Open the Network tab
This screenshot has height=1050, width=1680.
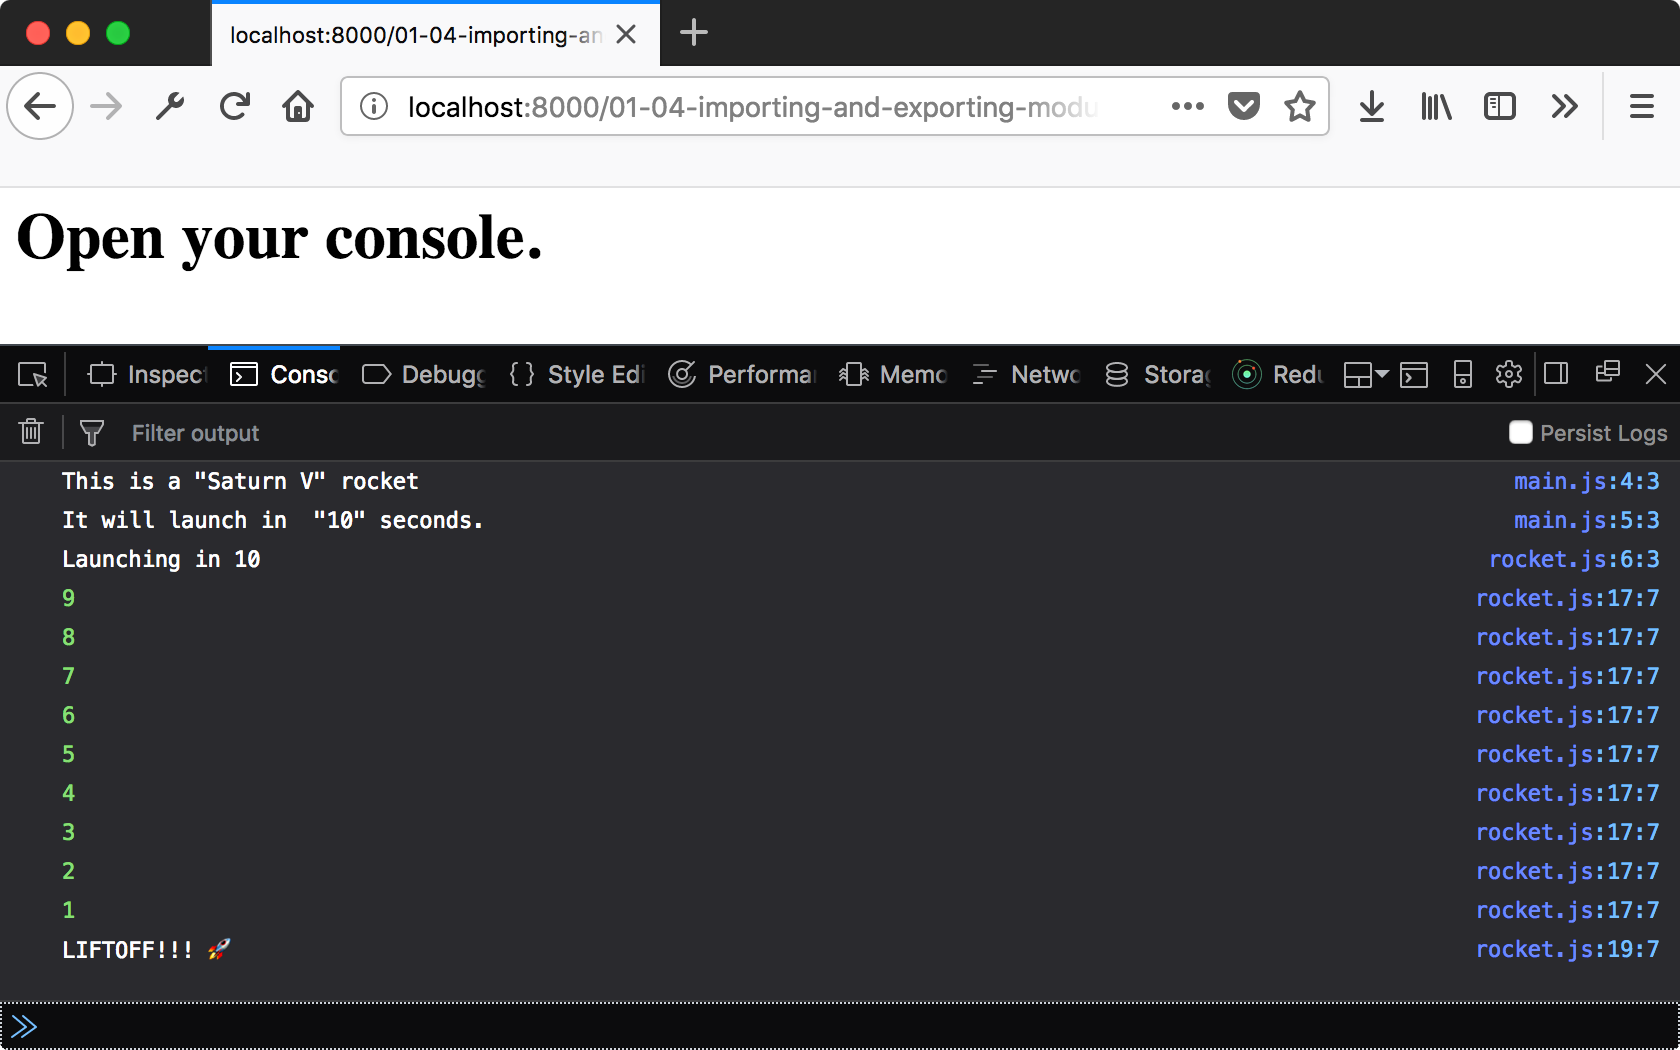(1027, 375)
